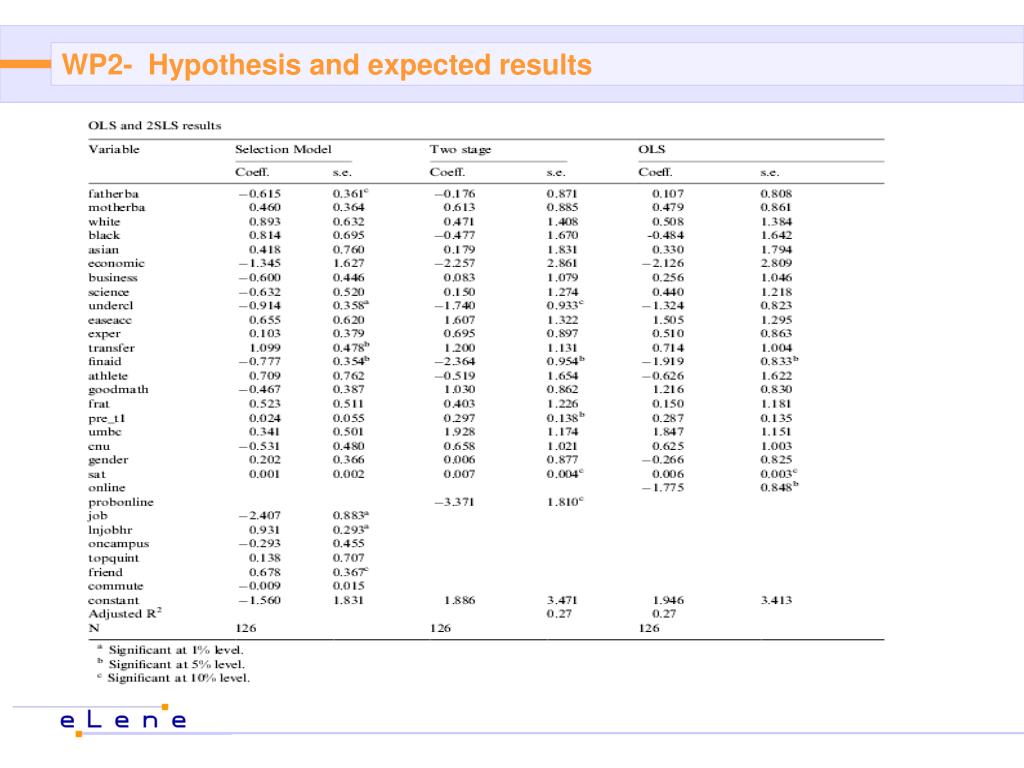
Task: Click the 'white' variable row label
Action: tap(104, 222)
